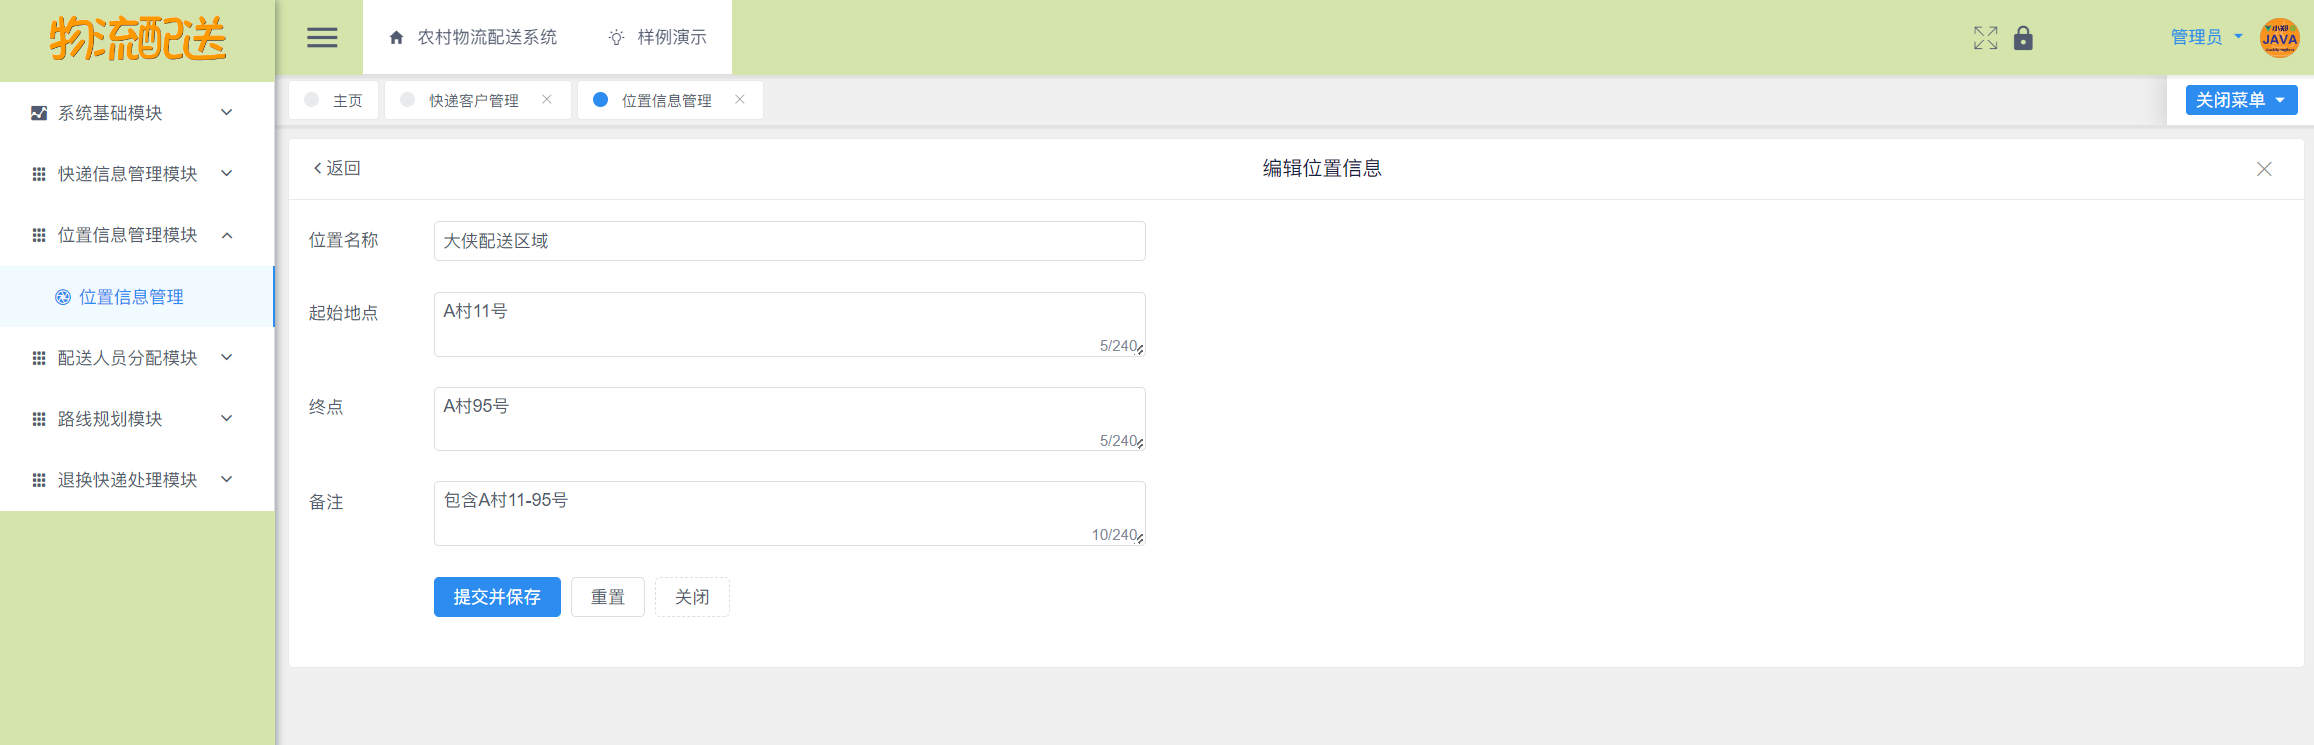Click 提交并保存 to submit the form

[x=497, y=597]
